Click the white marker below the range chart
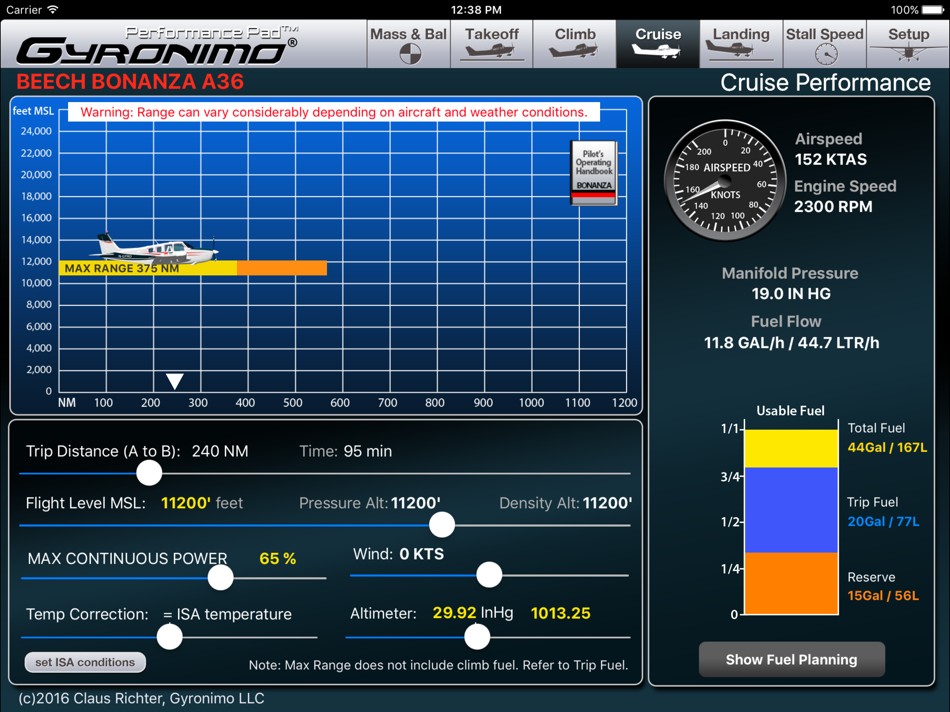Screen dimensions: 950x712 175,381
